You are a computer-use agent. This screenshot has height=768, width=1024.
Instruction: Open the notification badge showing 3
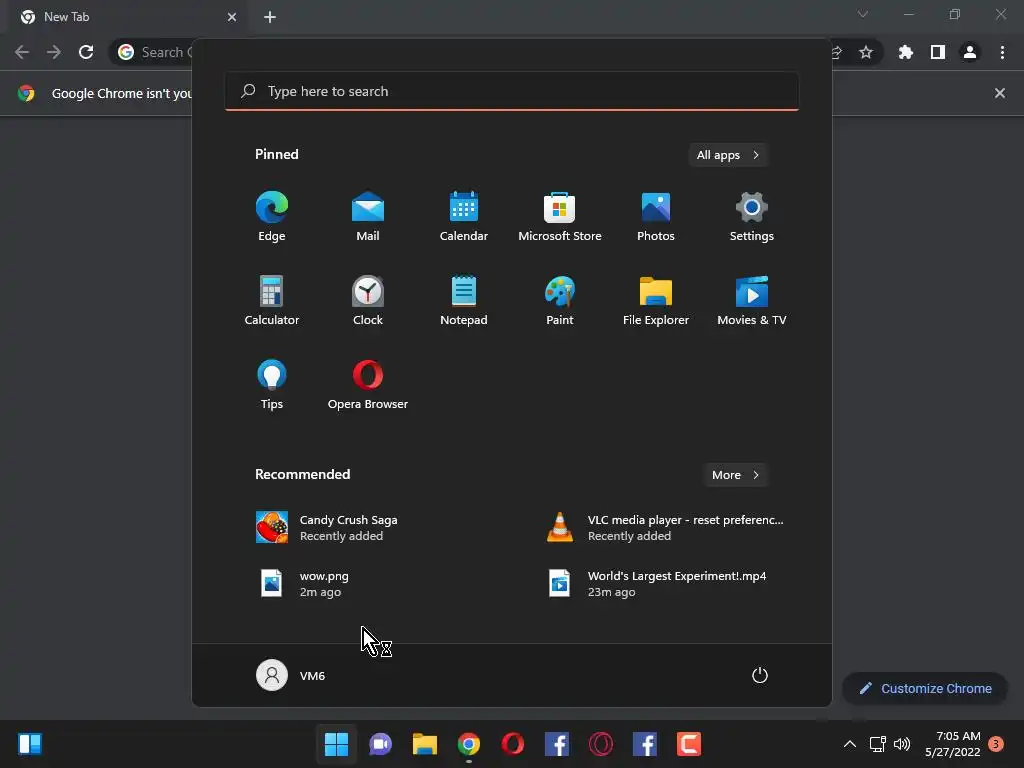pos(996,744)
